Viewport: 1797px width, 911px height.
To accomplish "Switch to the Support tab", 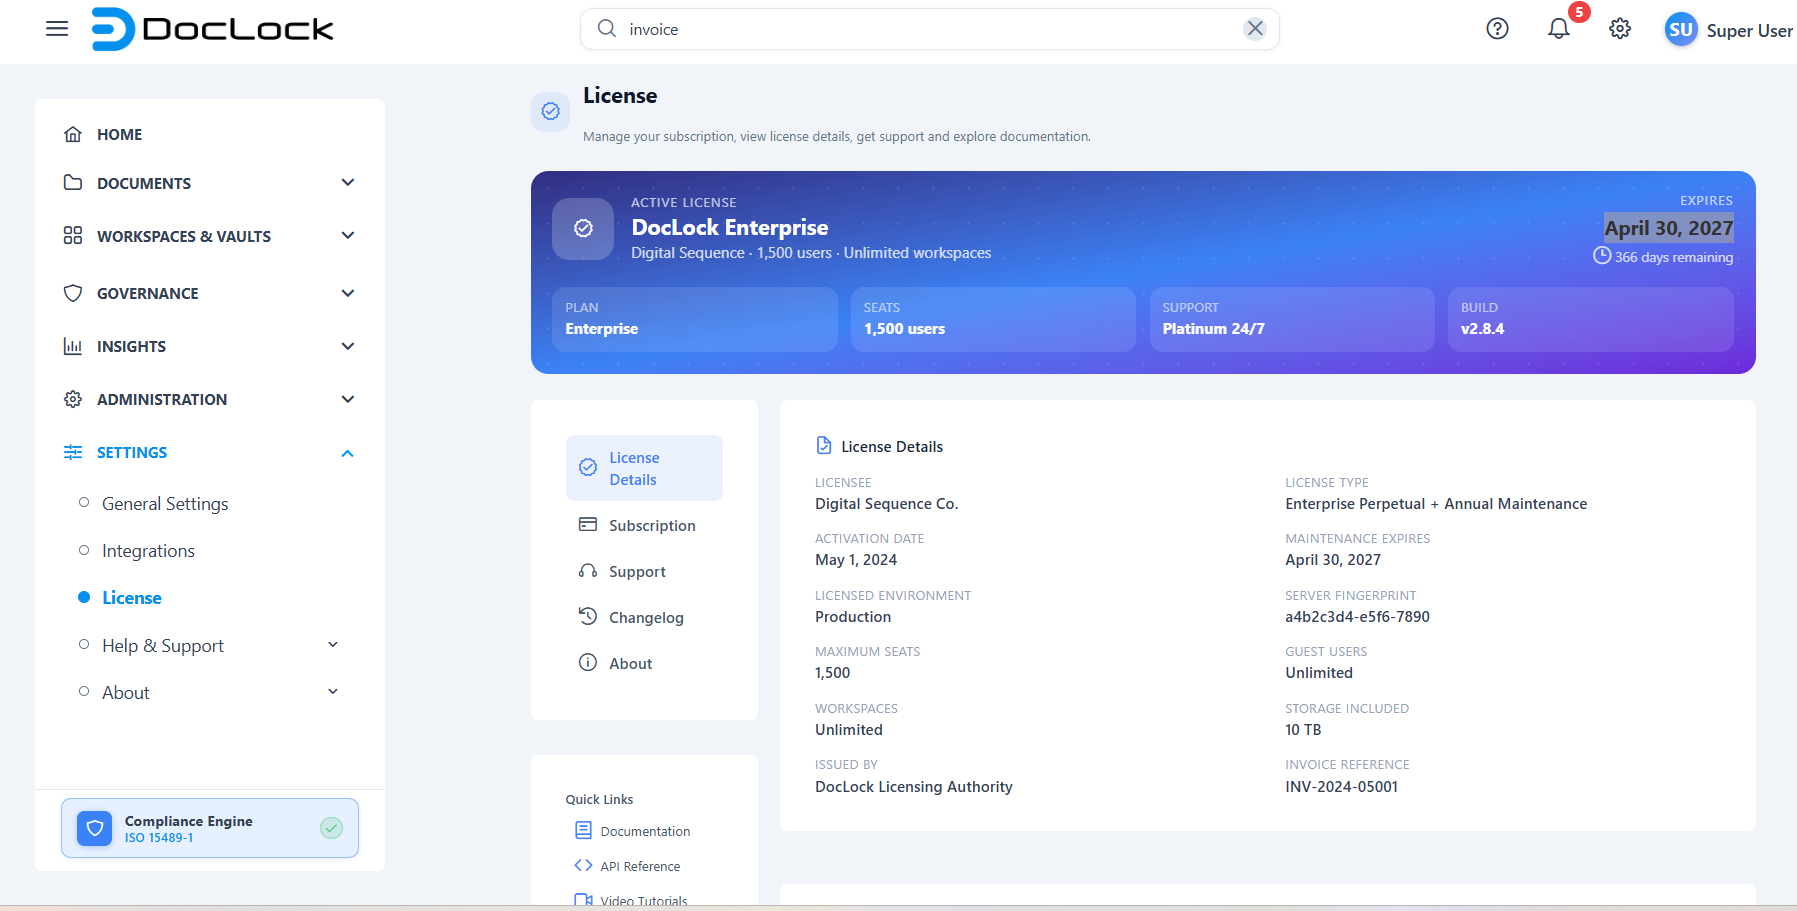I will (644, 571).
